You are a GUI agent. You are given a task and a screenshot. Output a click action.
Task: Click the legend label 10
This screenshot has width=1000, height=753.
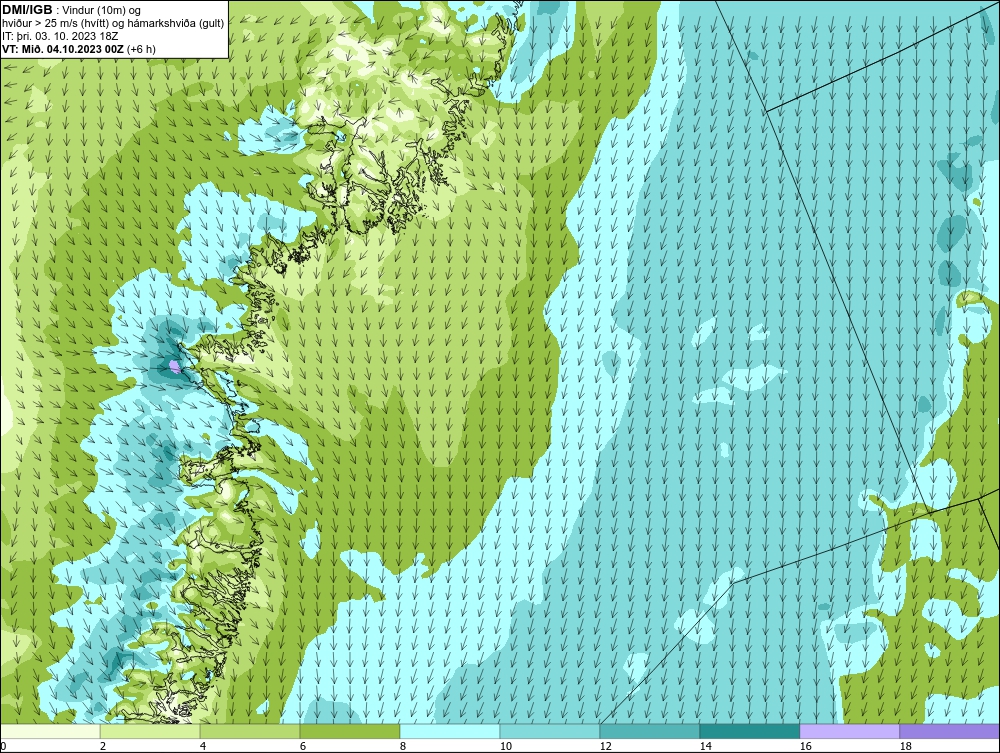tap(506, 746)
